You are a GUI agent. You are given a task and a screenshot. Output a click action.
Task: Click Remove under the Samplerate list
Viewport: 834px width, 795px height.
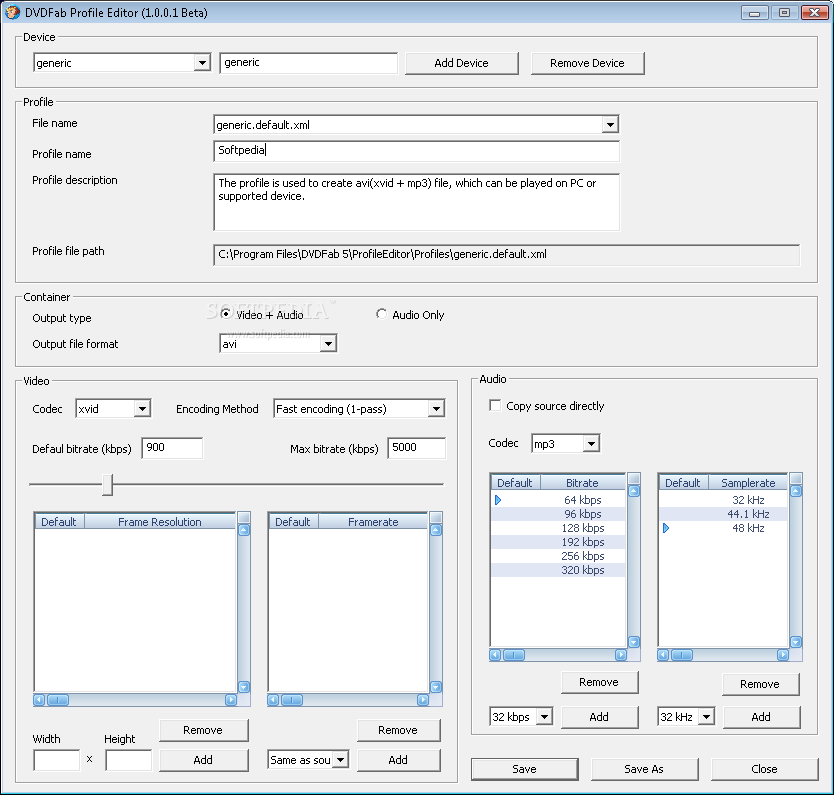tap(760, 684)
